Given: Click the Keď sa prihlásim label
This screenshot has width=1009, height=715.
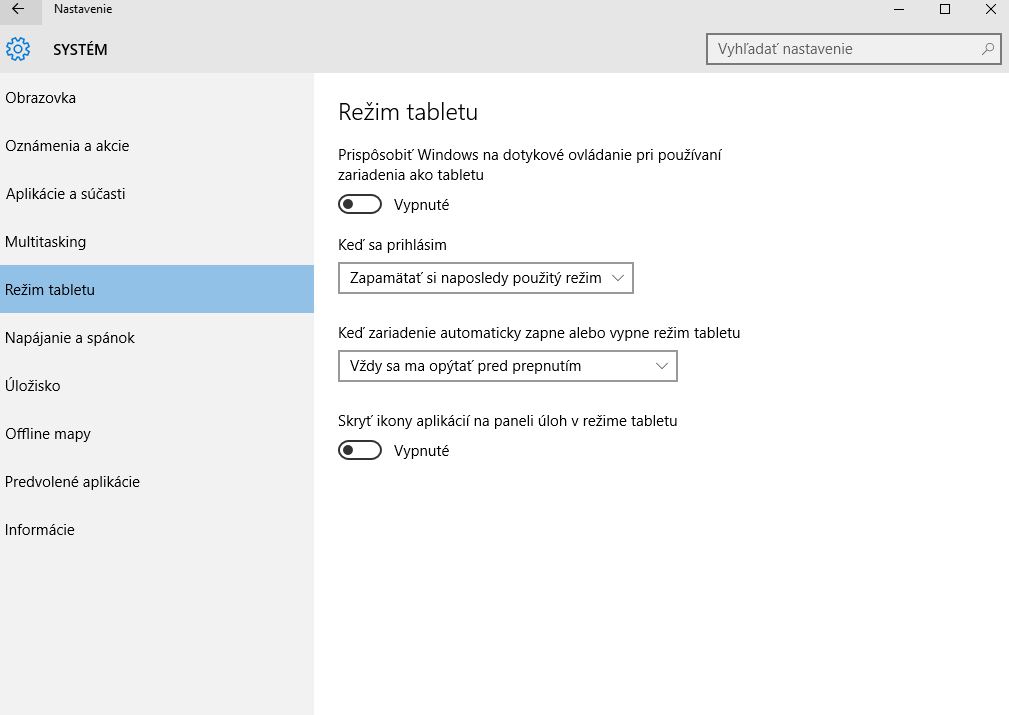Looking at the screenshot, I should [393, 245].
